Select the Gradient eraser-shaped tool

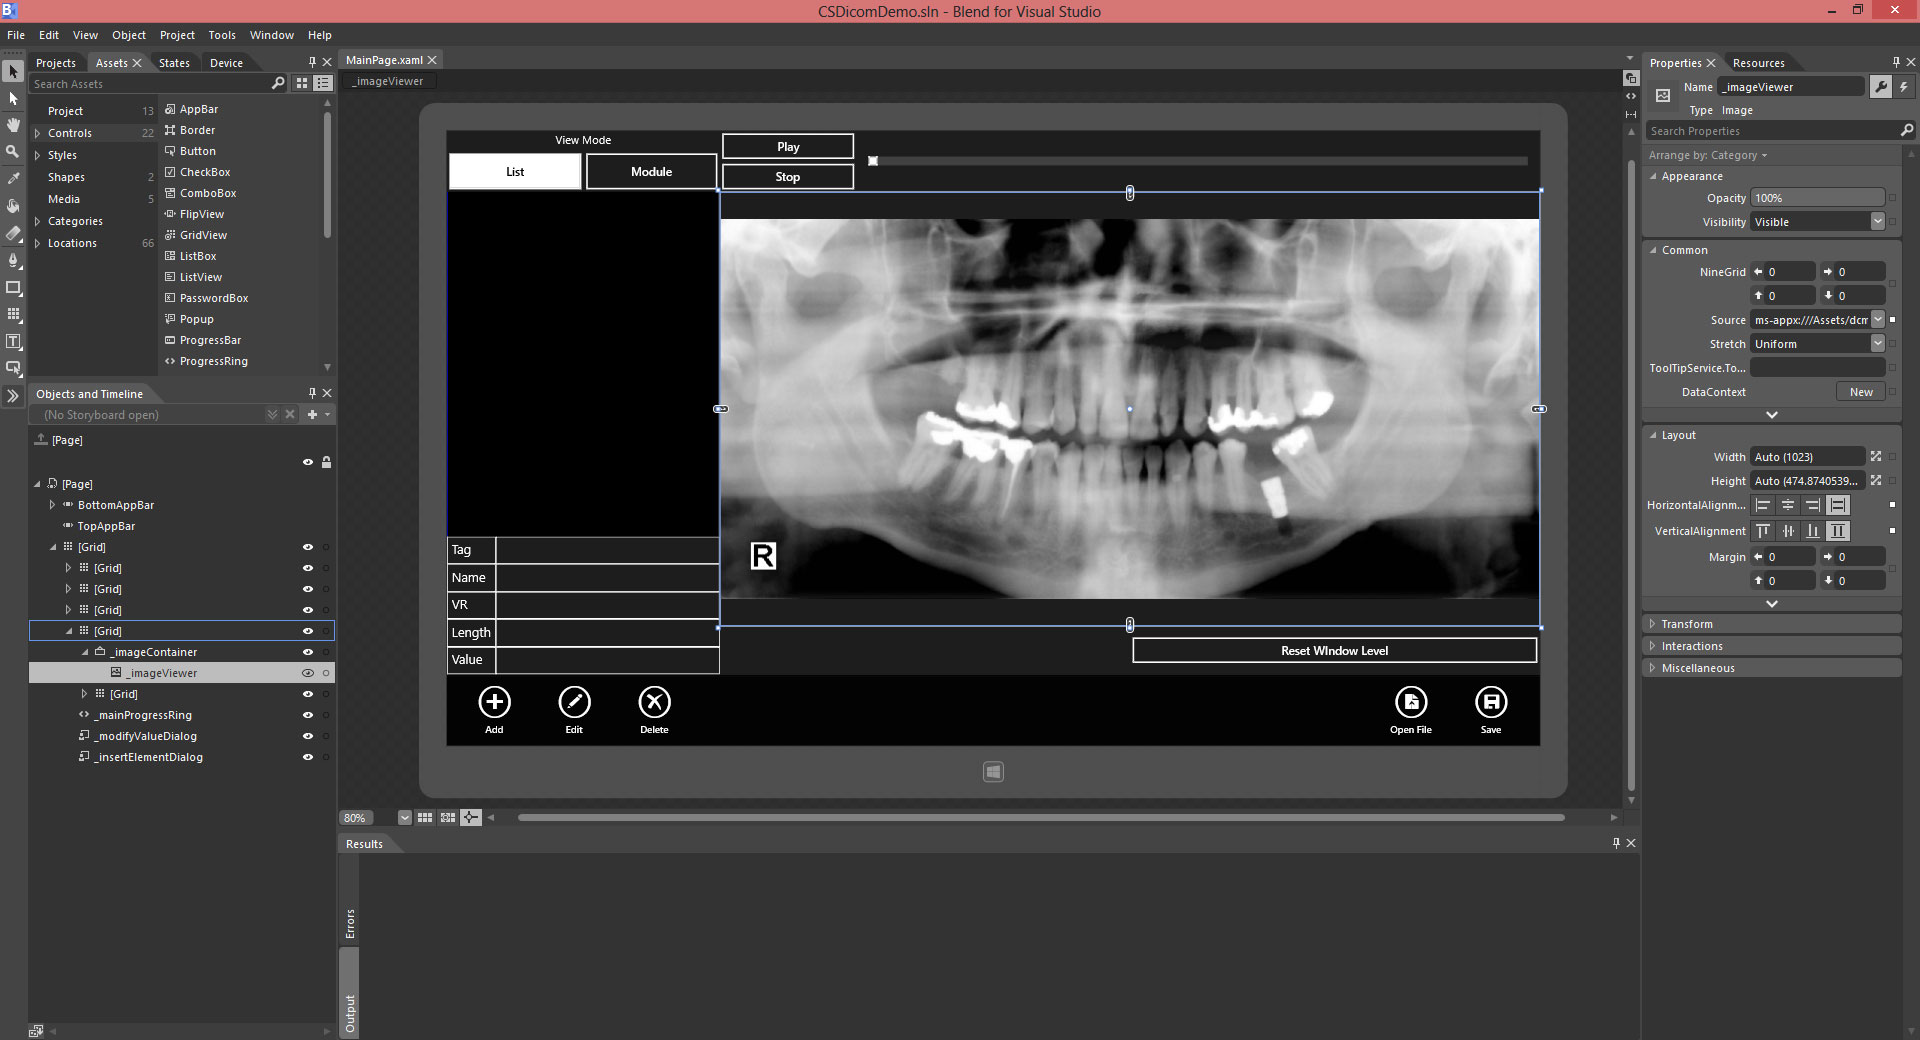[13, 232]
